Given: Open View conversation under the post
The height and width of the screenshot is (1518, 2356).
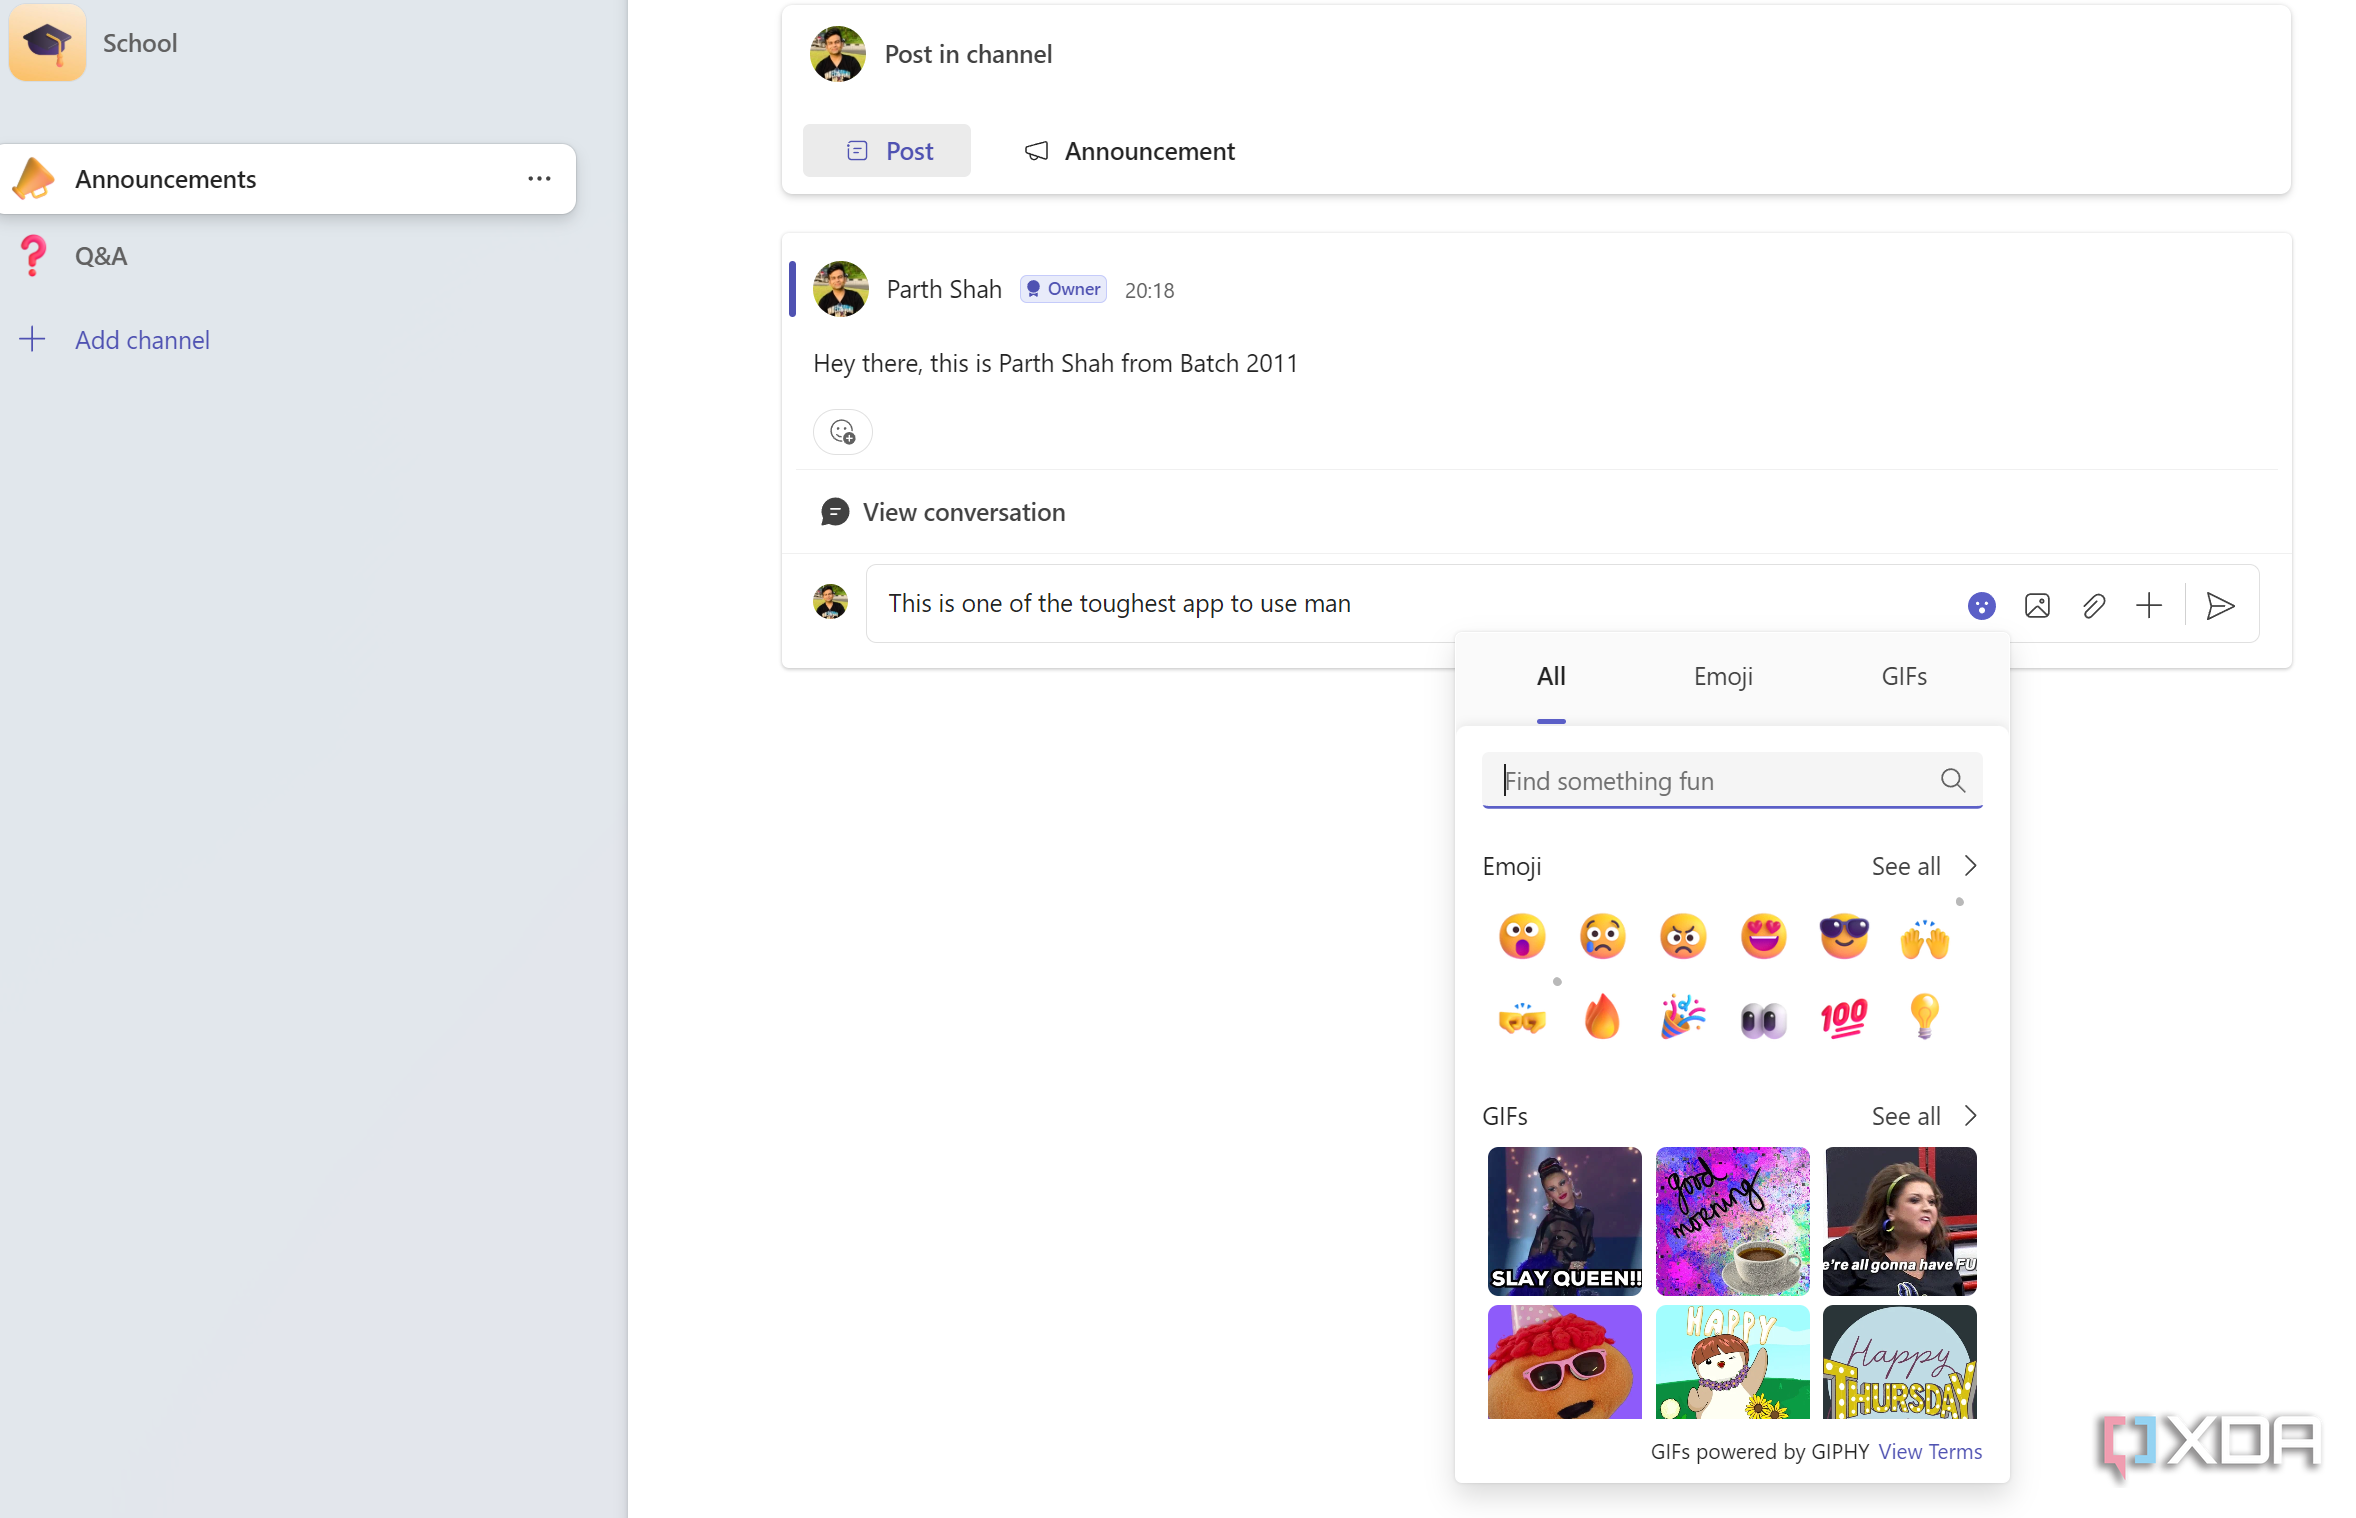Looking at the screenshot, I should 943,512.
